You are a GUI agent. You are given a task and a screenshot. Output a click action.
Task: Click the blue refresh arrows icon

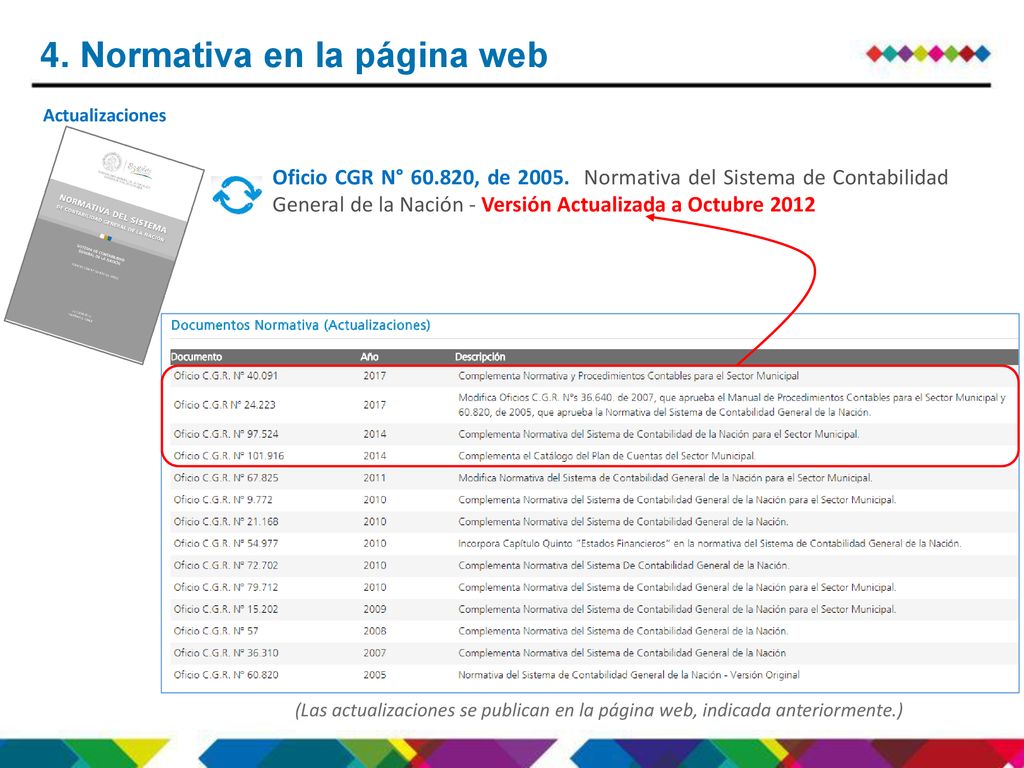[237, 195]
